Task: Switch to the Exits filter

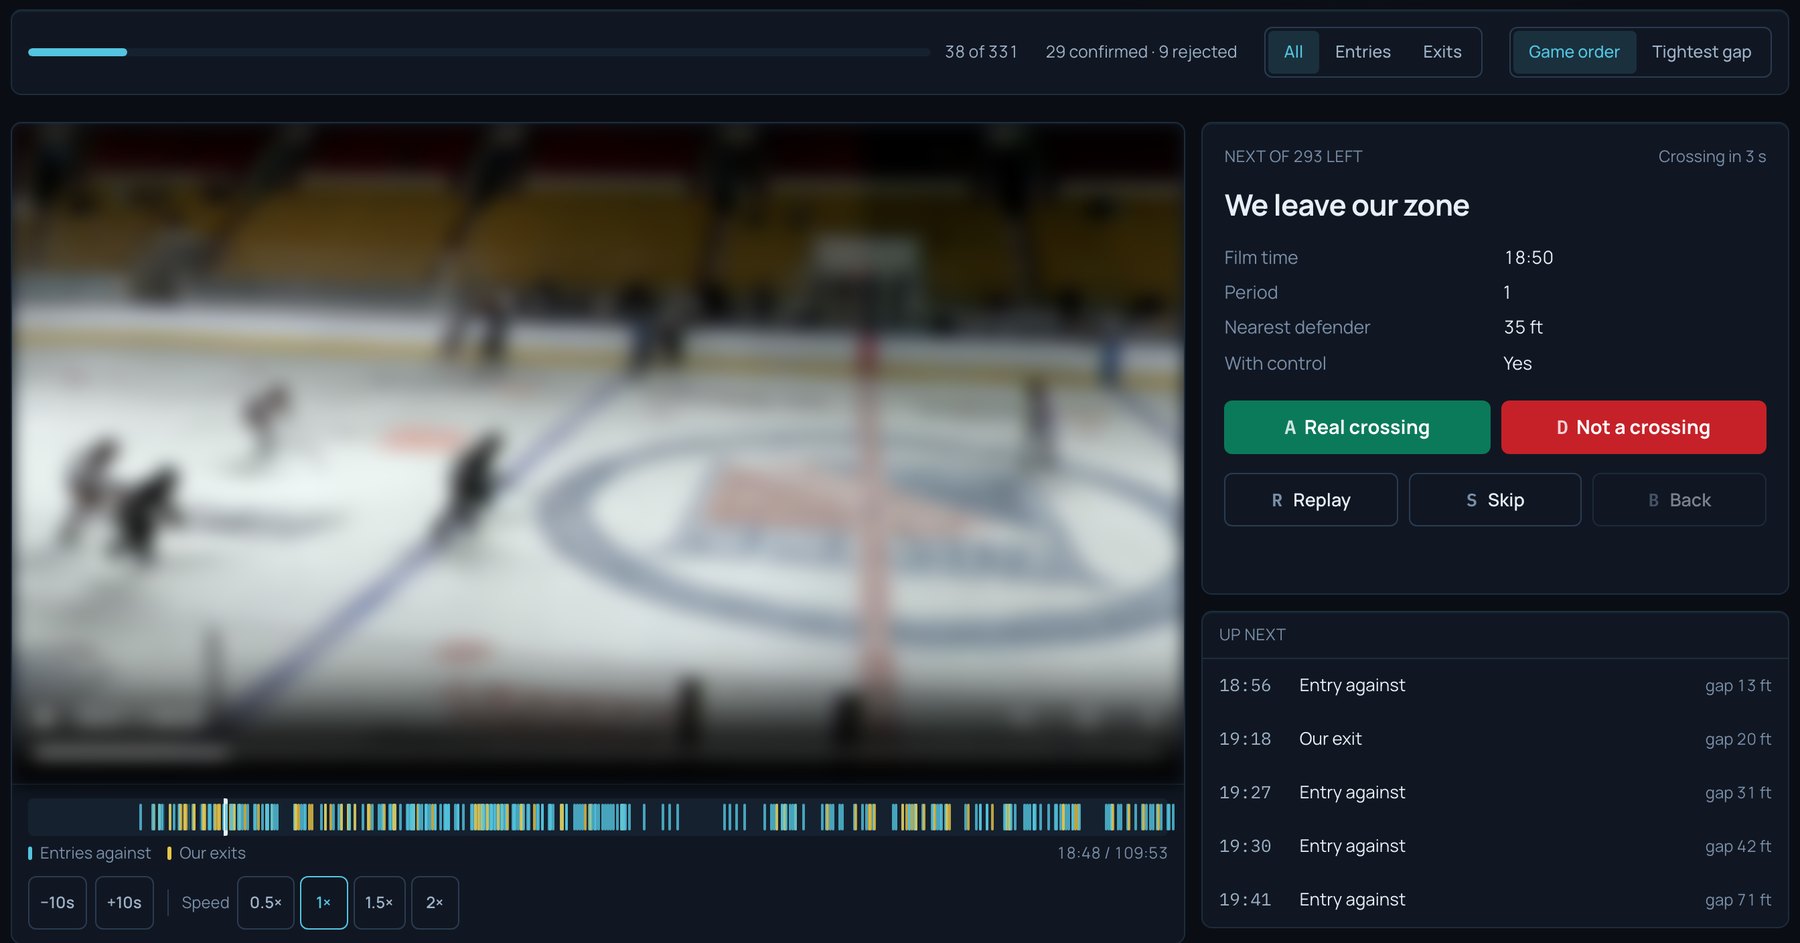Action: click(x=1442, y=52)
